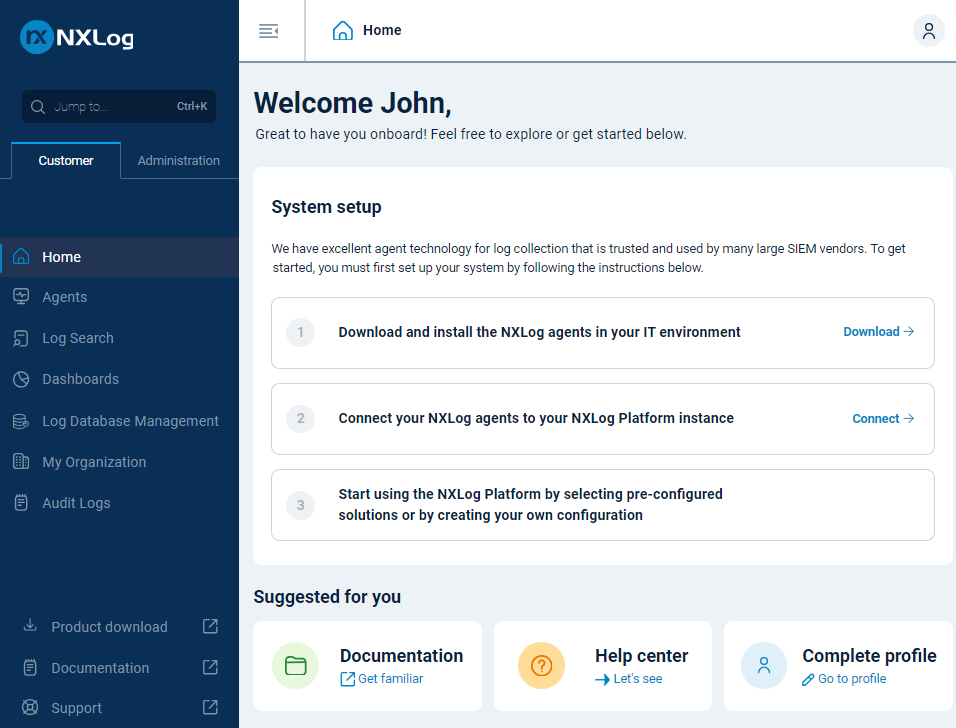Screen dimensions: 956x728
Task: Click the Audit Logs icon
Action: point(21,502)
